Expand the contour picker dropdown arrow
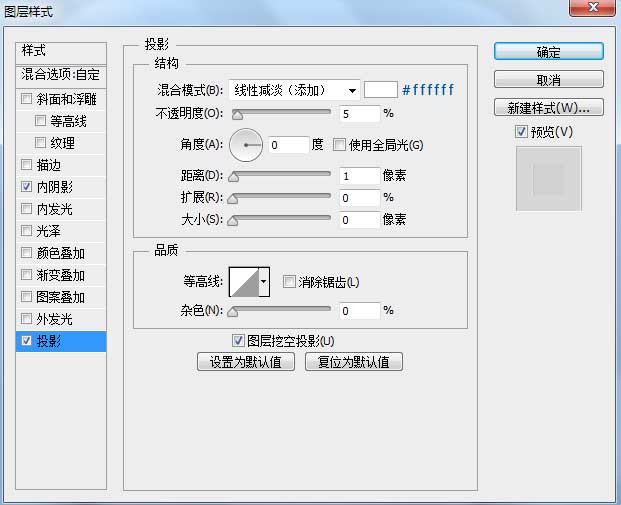The image size is (621, 505). pyautogui.click(x=264, y=283)
